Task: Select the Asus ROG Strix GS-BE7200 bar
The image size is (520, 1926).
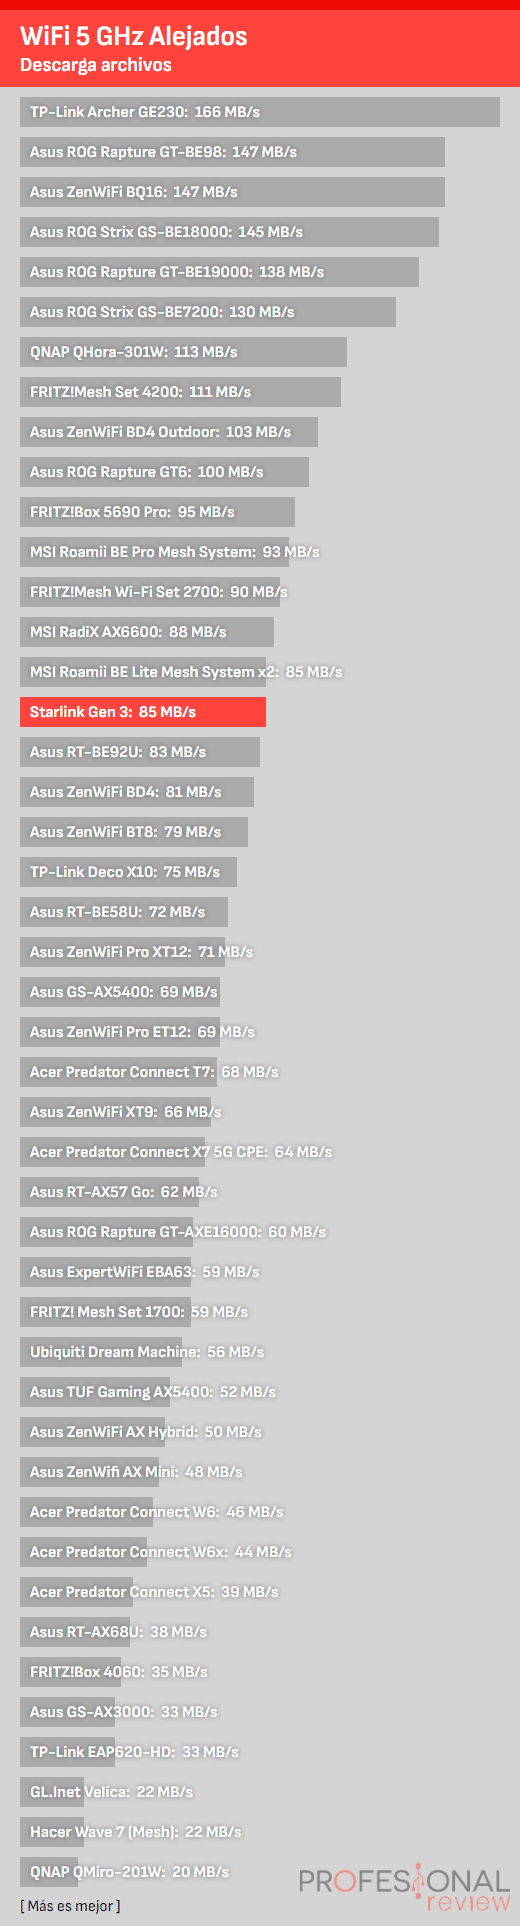Action: coord(208,312)
